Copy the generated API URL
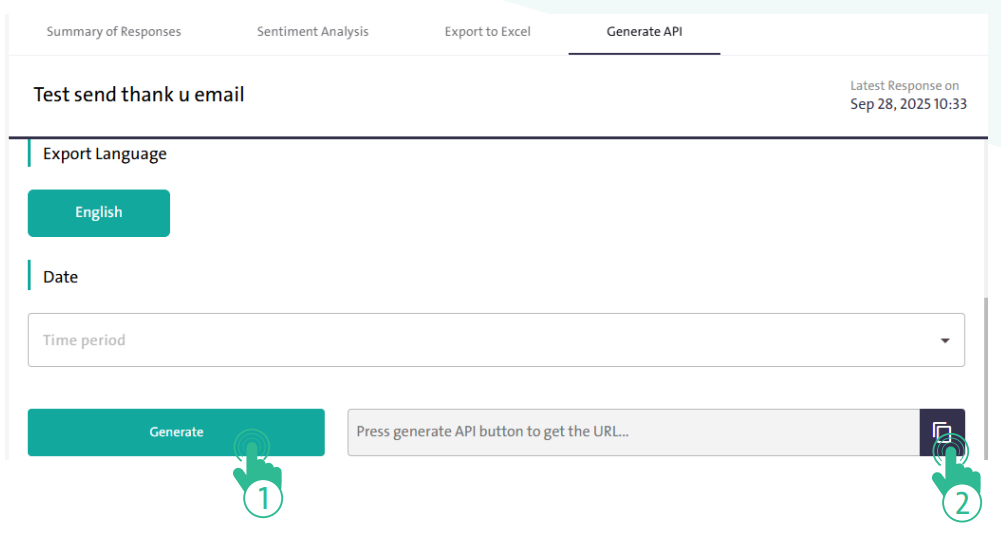 [x=941, y=432]
